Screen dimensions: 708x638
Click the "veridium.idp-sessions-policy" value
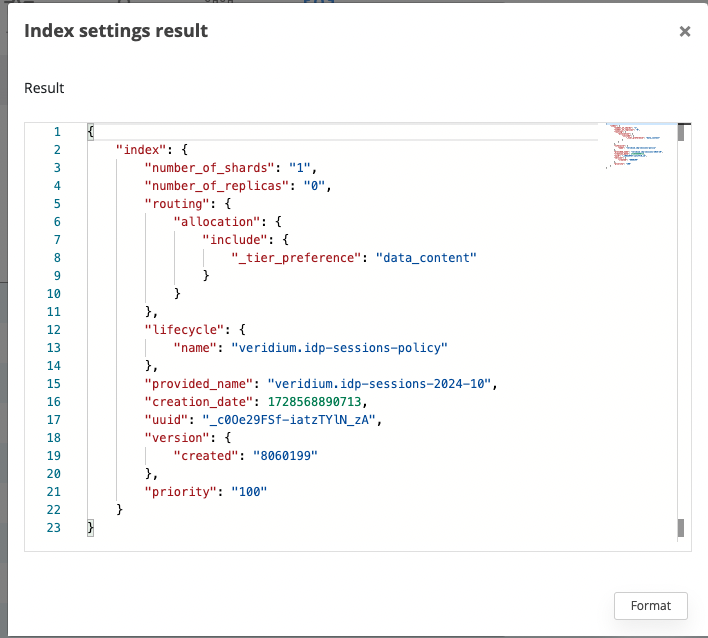(x=339, y=348)
